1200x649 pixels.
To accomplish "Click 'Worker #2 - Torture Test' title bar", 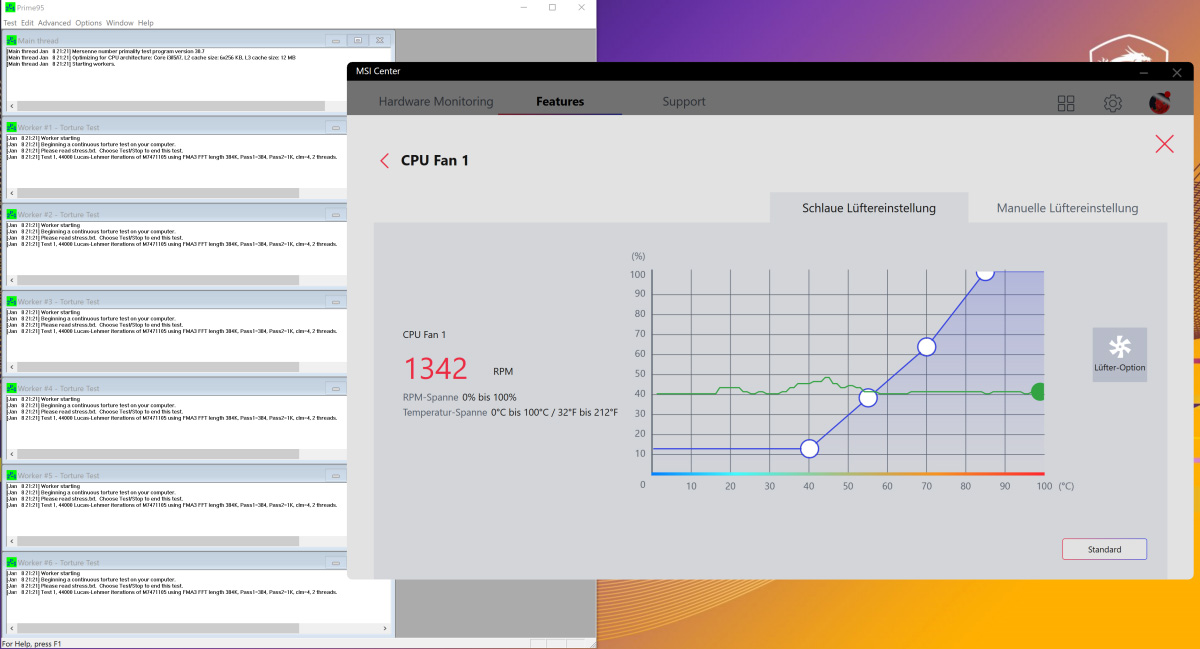I will click(x=174, y=214).
